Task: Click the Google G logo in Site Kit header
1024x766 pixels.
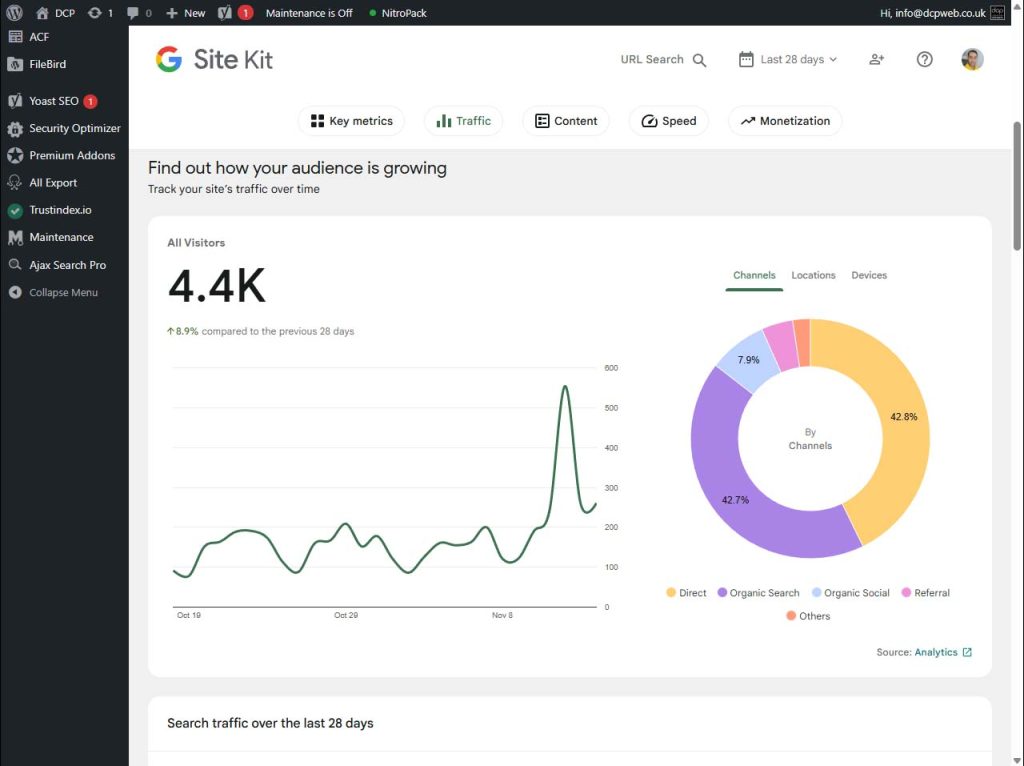Action: (x=168, y=59)
